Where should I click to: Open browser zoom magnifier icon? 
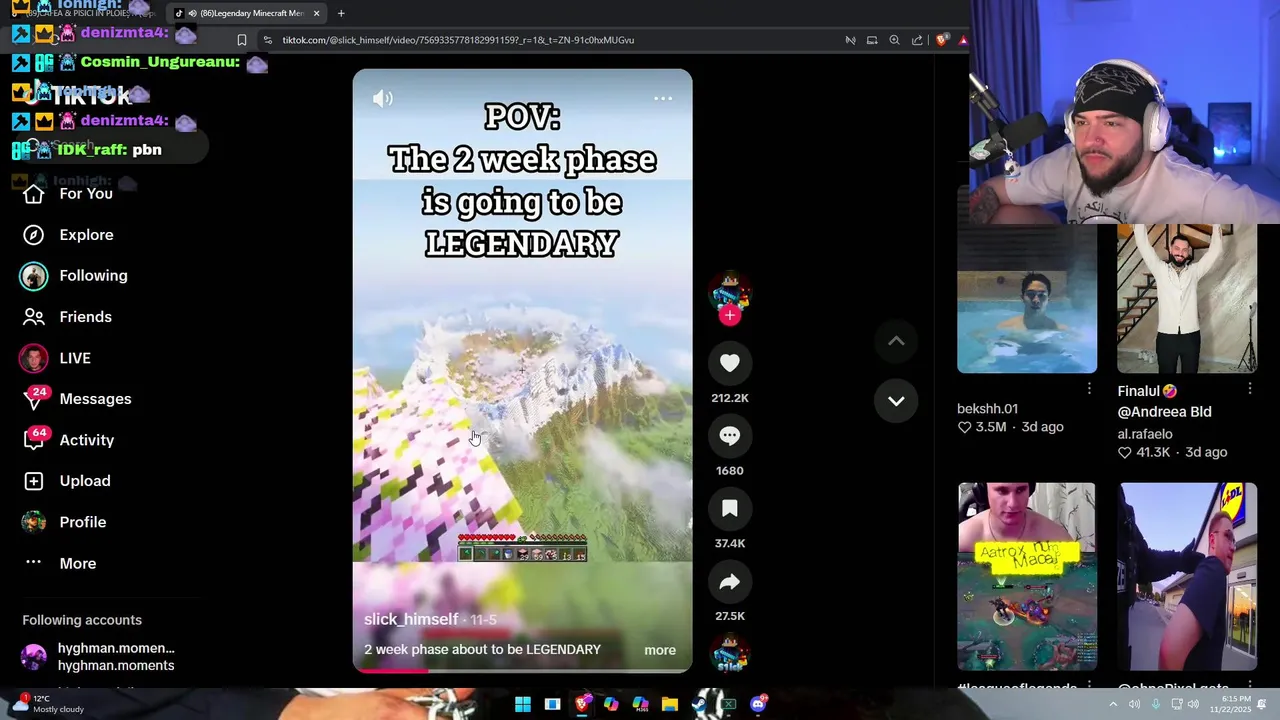coord(894,40)
